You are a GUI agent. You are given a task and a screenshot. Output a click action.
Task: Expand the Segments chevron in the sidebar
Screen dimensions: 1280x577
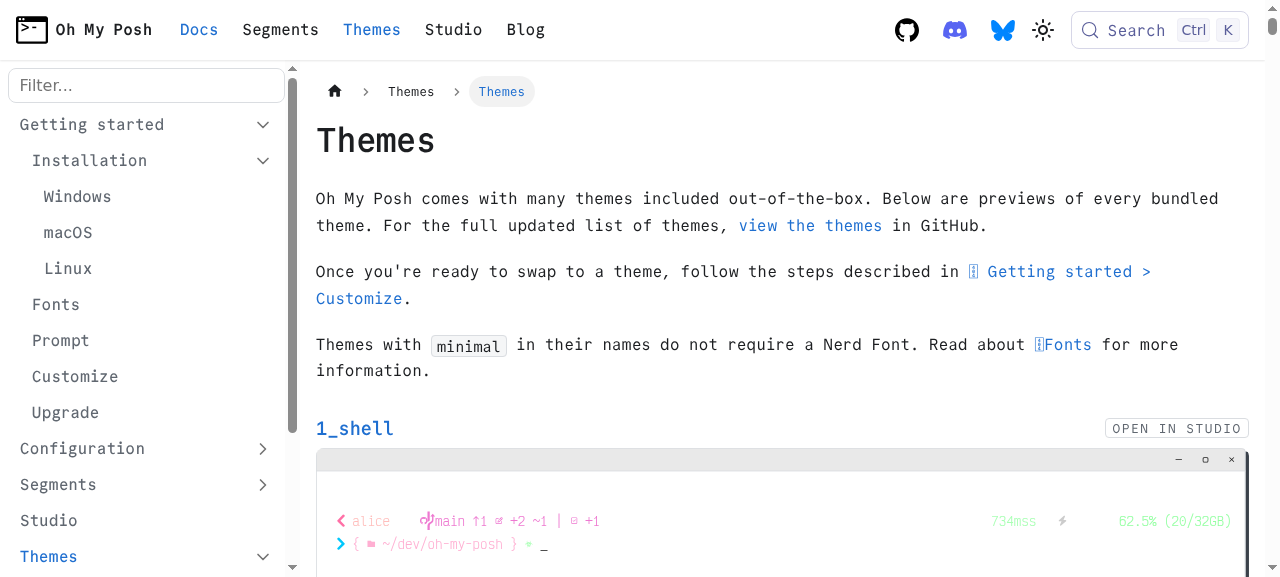(x=263, y=485)
